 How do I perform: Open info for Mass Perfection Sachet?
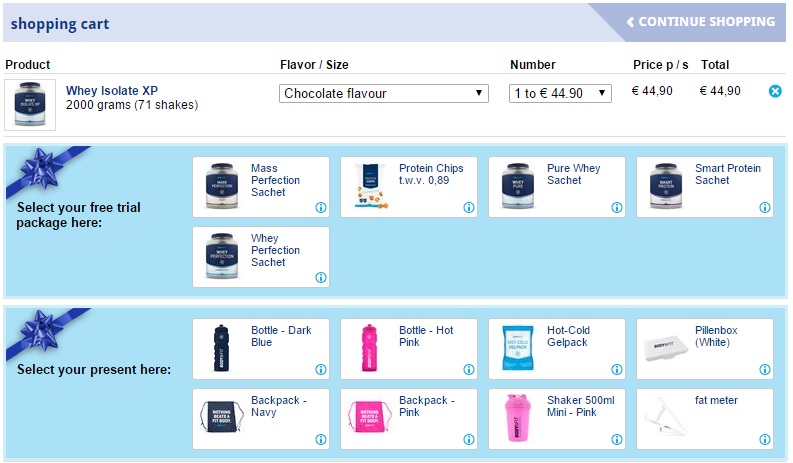(x=321, y=208)
